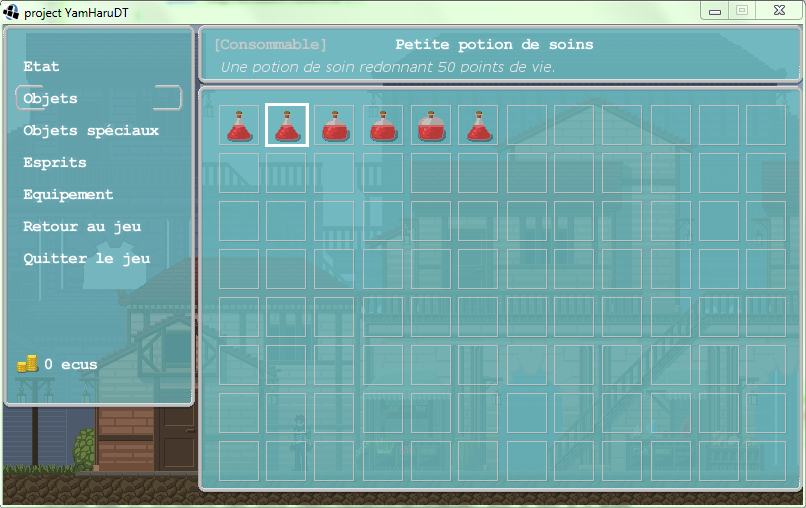Open the Etat menu entry
The image size is (806, 508).
[x=42, y=66]
